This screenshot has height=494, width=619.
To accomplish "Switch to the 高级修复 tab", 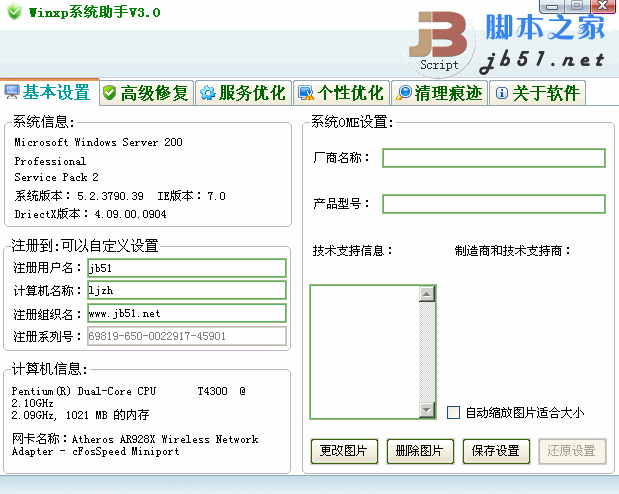I will (146, 93).
